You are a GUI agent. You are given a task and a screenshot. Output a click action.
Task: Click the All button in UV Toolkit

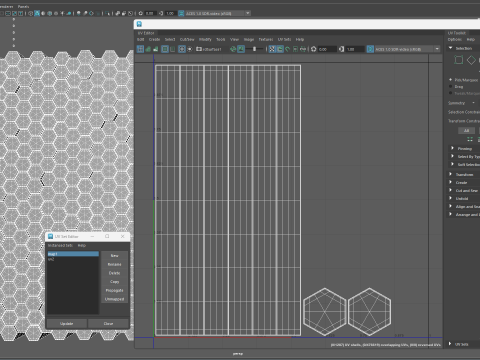[x=466, y=131]
